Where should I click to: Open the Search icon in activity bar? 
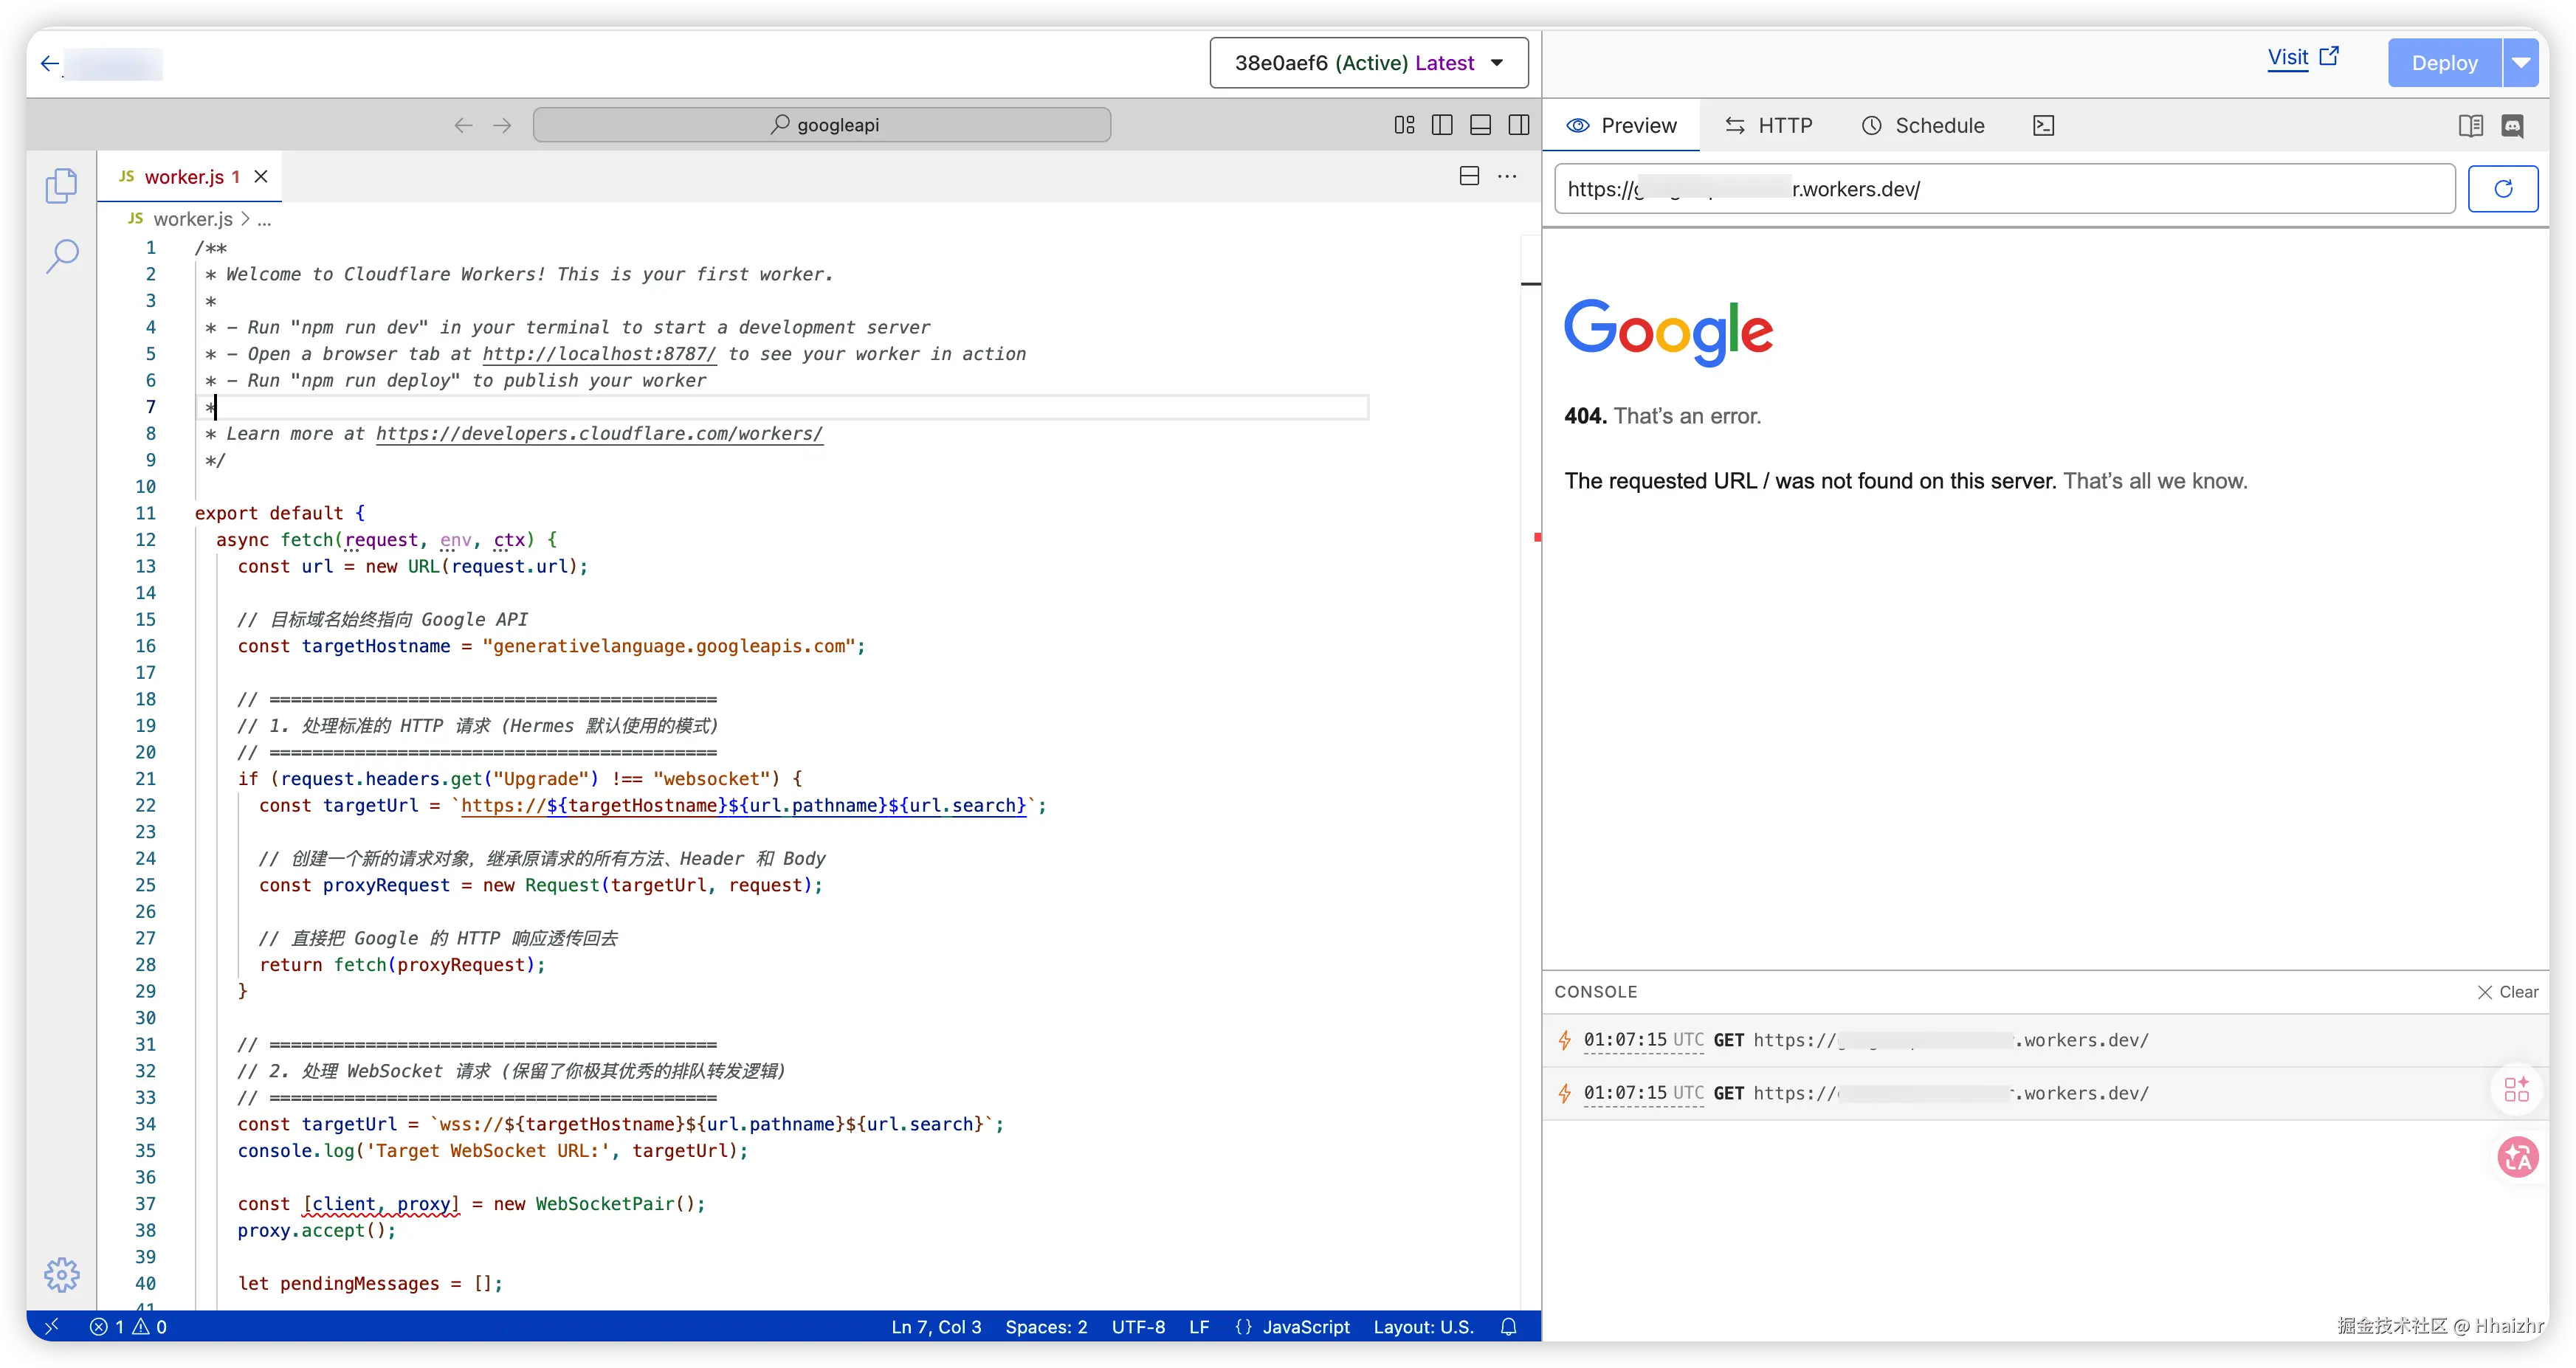62,256
